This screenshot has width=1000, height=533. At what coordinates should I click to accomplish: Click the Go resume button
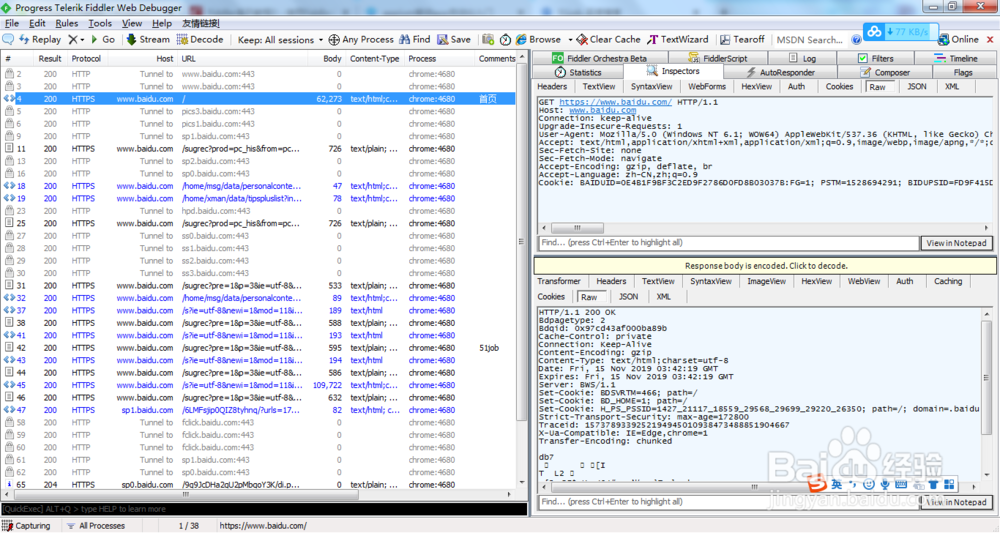pyautogui.click(x=103, y=40)
